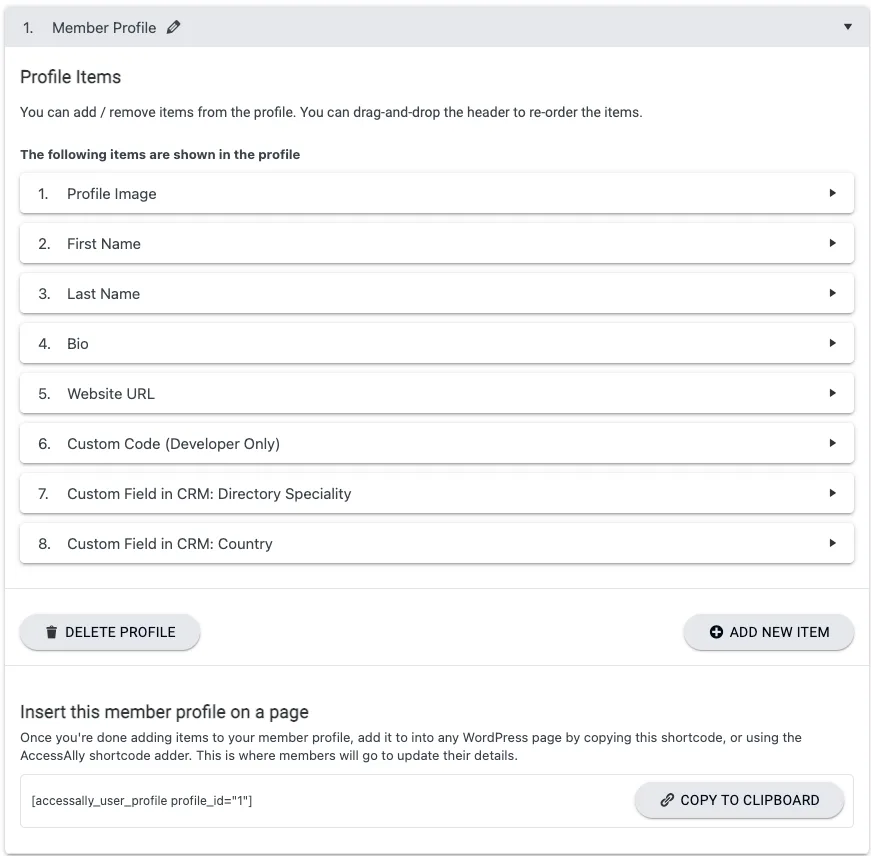Expand the Bio profile item
Viewport: 871px width, 856px height.
click(833, 343)
